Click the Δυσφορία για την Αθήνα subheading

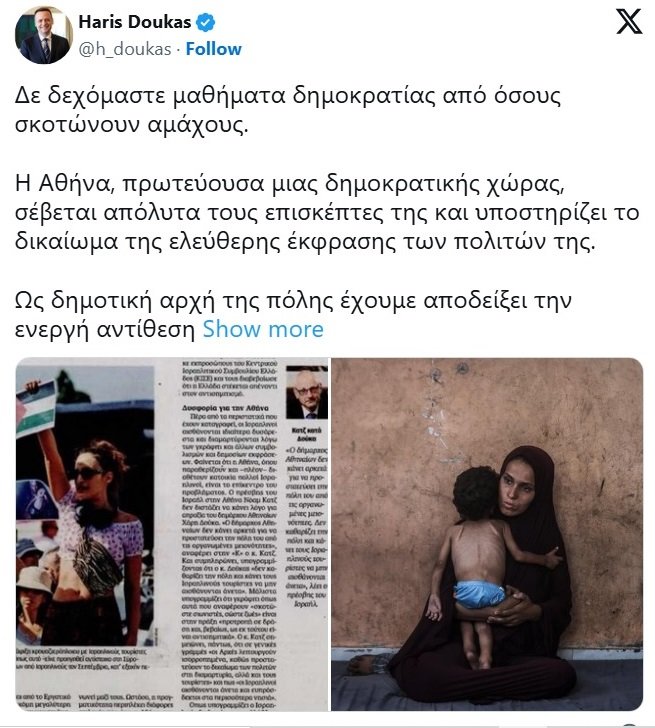(225, 408)
